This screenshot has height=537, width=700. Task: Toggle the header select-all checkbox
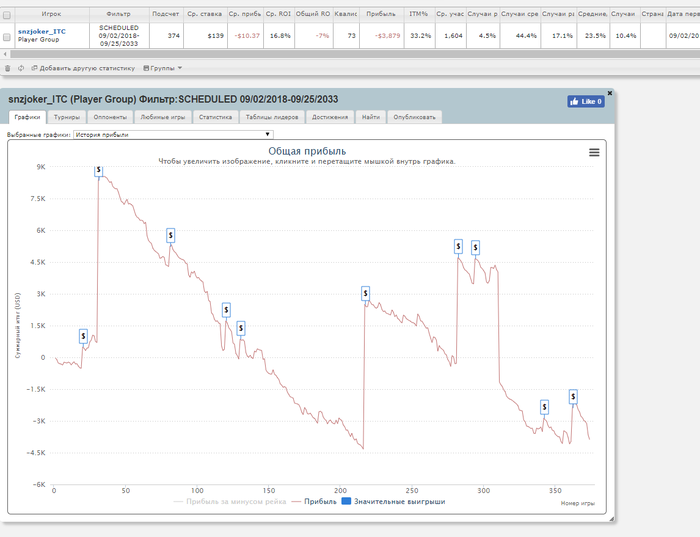click(7, 15)
